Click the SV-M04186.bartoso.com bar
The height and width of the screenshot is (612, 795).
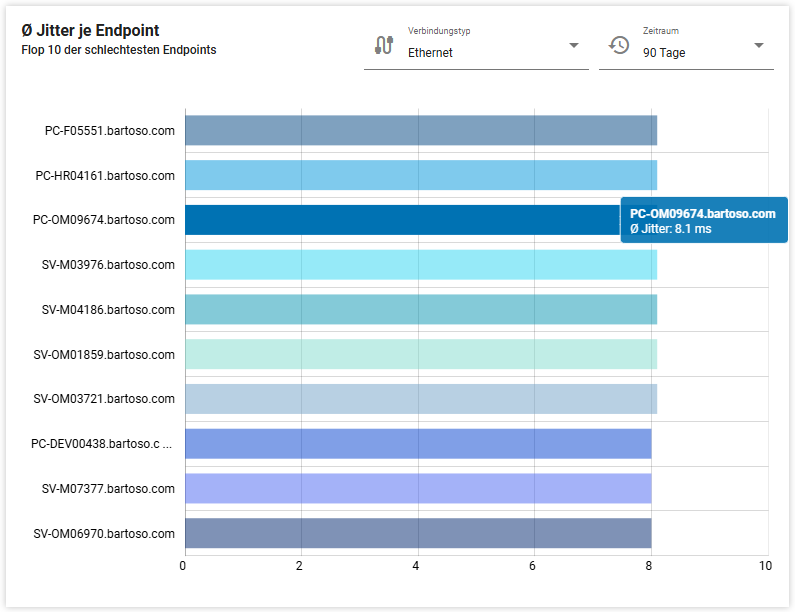tap(420, 309)
